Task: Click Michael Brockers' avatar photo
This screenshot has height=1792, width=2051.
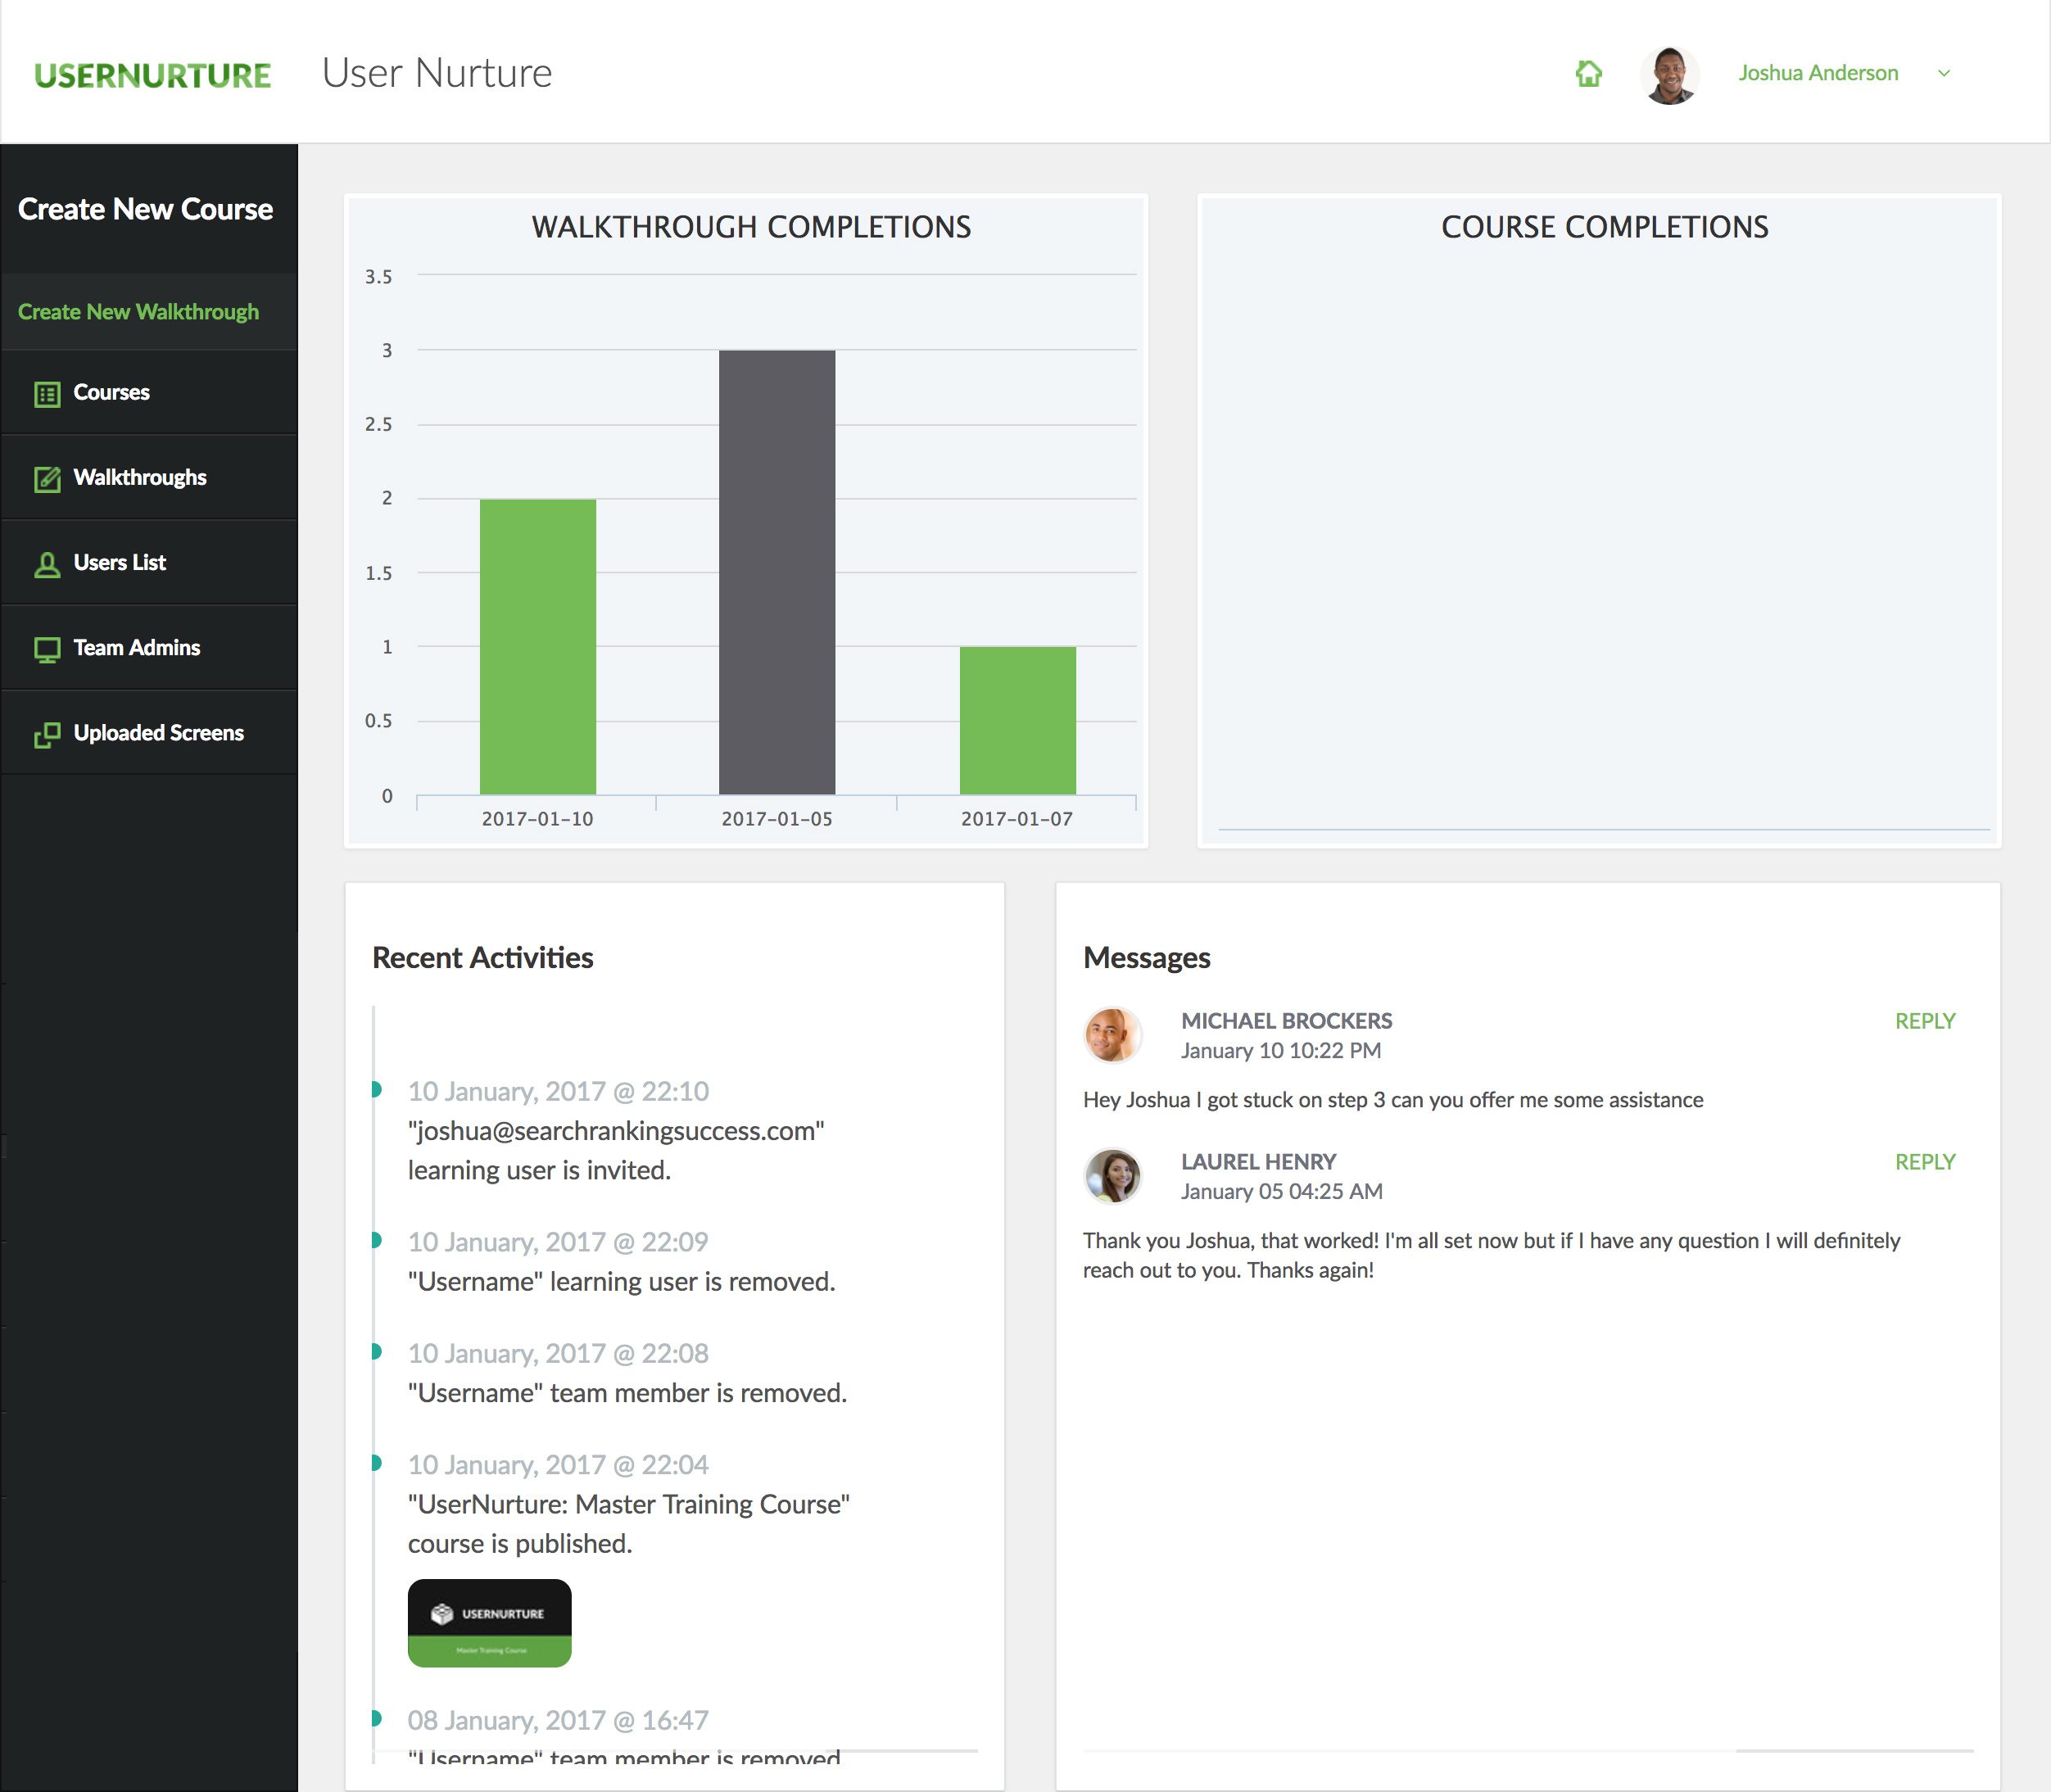Action: pyautogui.click(x=1112, y=1034)
